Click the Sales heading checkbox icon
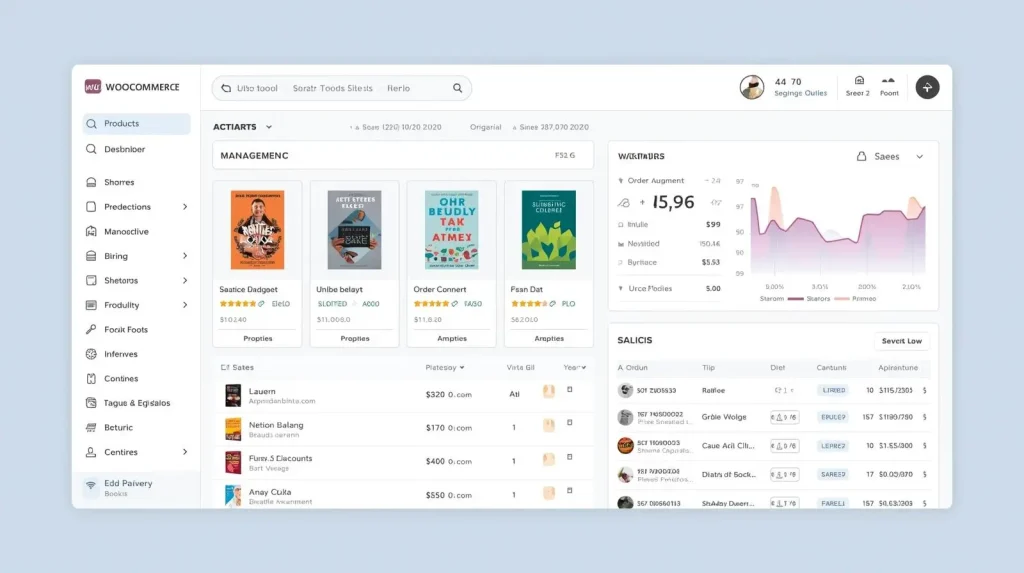This screenshot has width=1024, height=573. (x=225, y=367)
